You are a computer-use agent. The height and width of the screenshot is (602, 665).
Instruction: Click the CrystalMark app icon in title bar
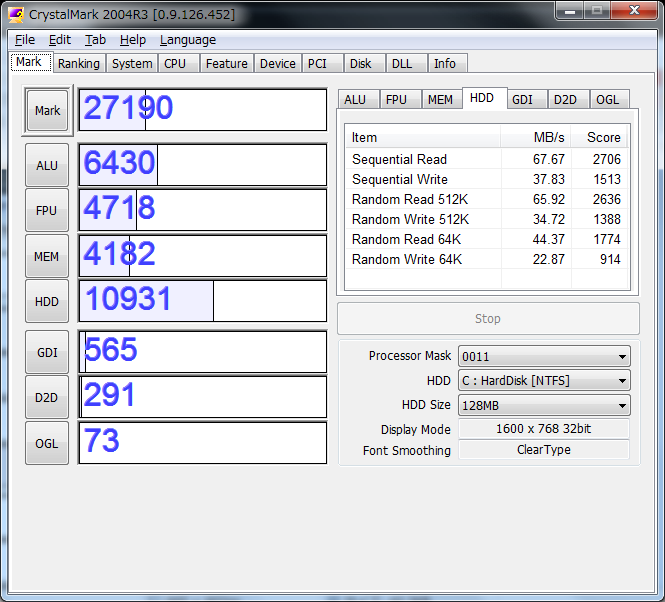tap(16, 15)
